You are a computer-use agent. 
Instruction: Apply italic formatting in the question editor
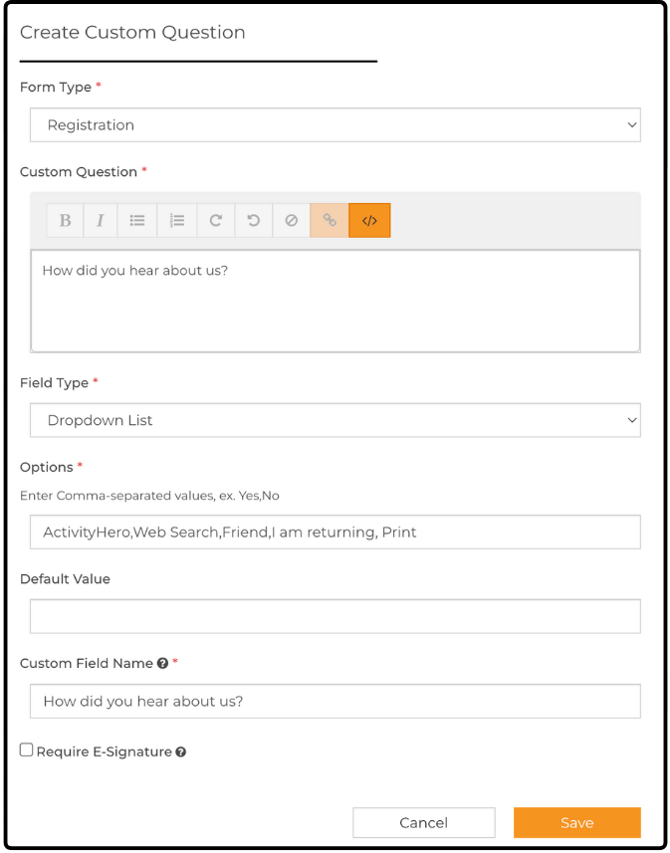[x=100, y=220]
